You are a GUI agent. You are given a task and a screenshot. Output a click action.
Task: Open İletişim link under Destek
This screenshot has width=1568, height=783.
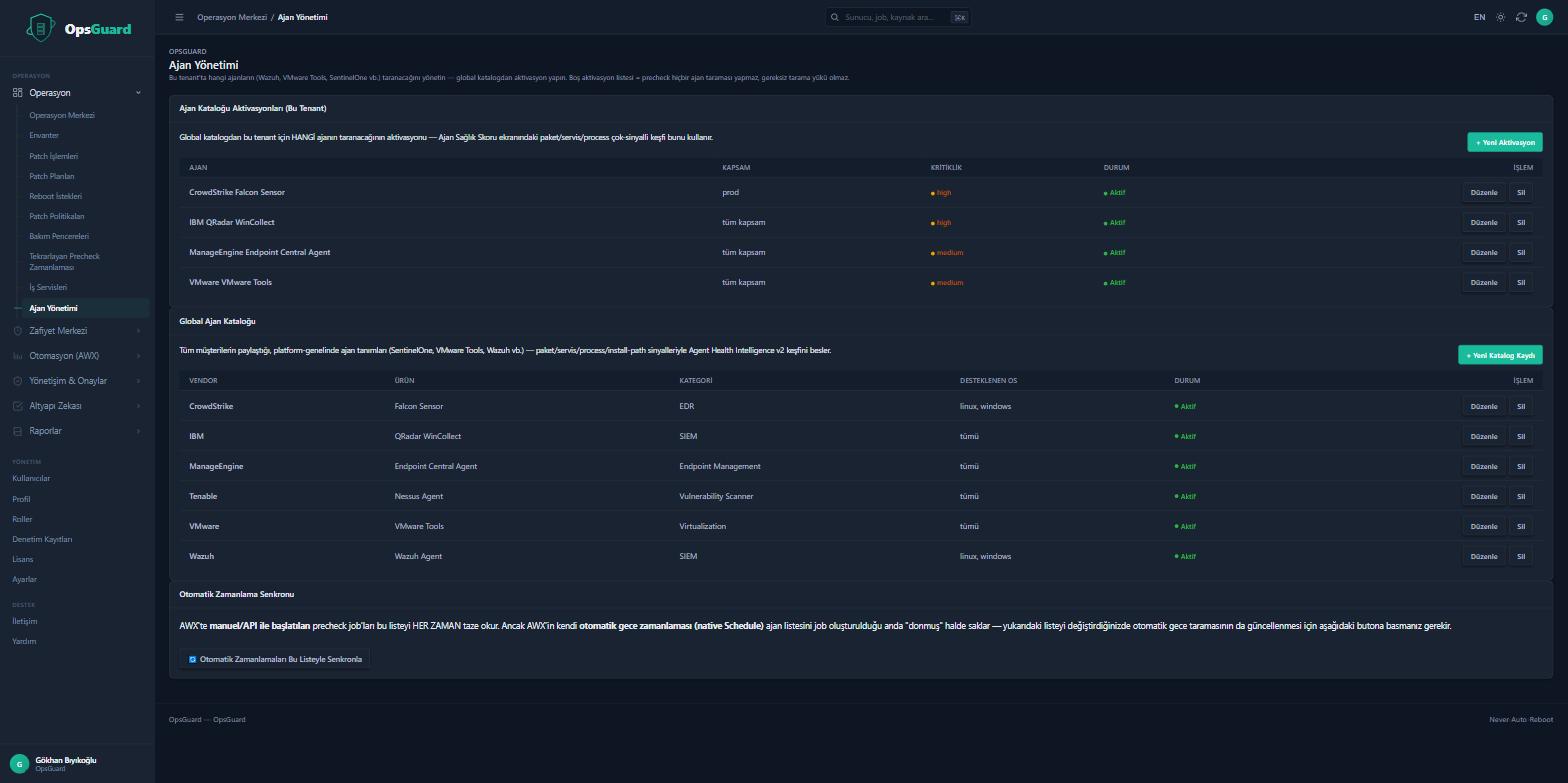coord(24,621)
